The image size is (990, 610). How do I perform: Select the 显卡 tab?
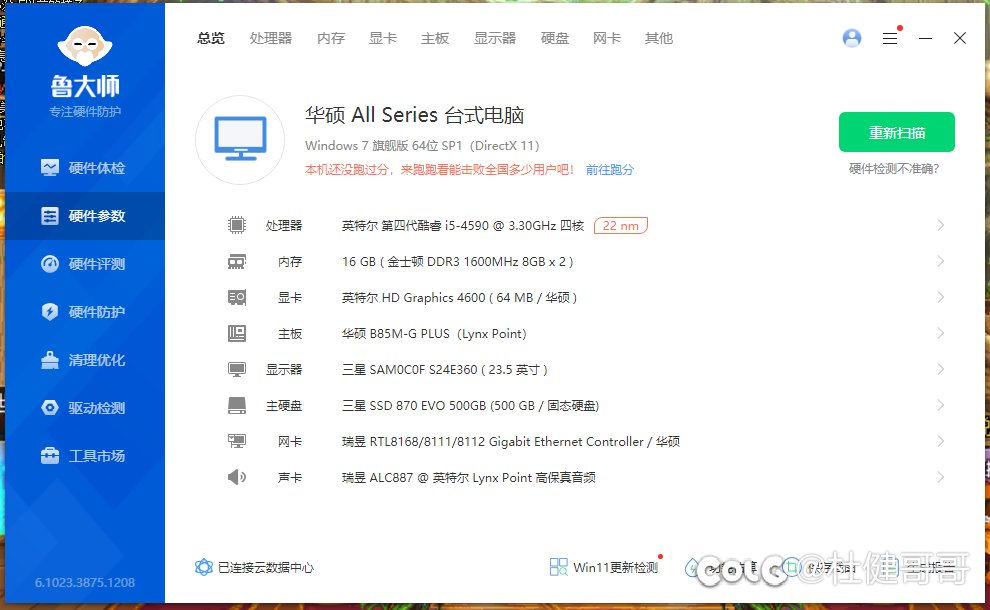[x=383, y=39]
